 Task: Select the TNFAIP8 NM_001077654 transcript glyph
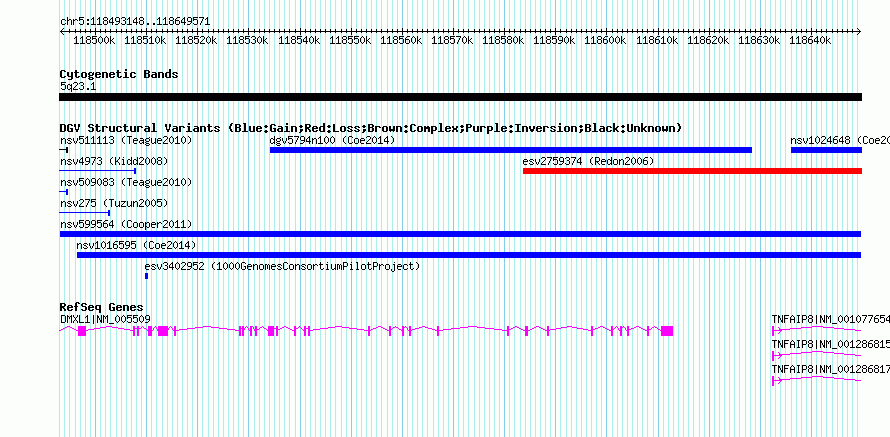817,330
